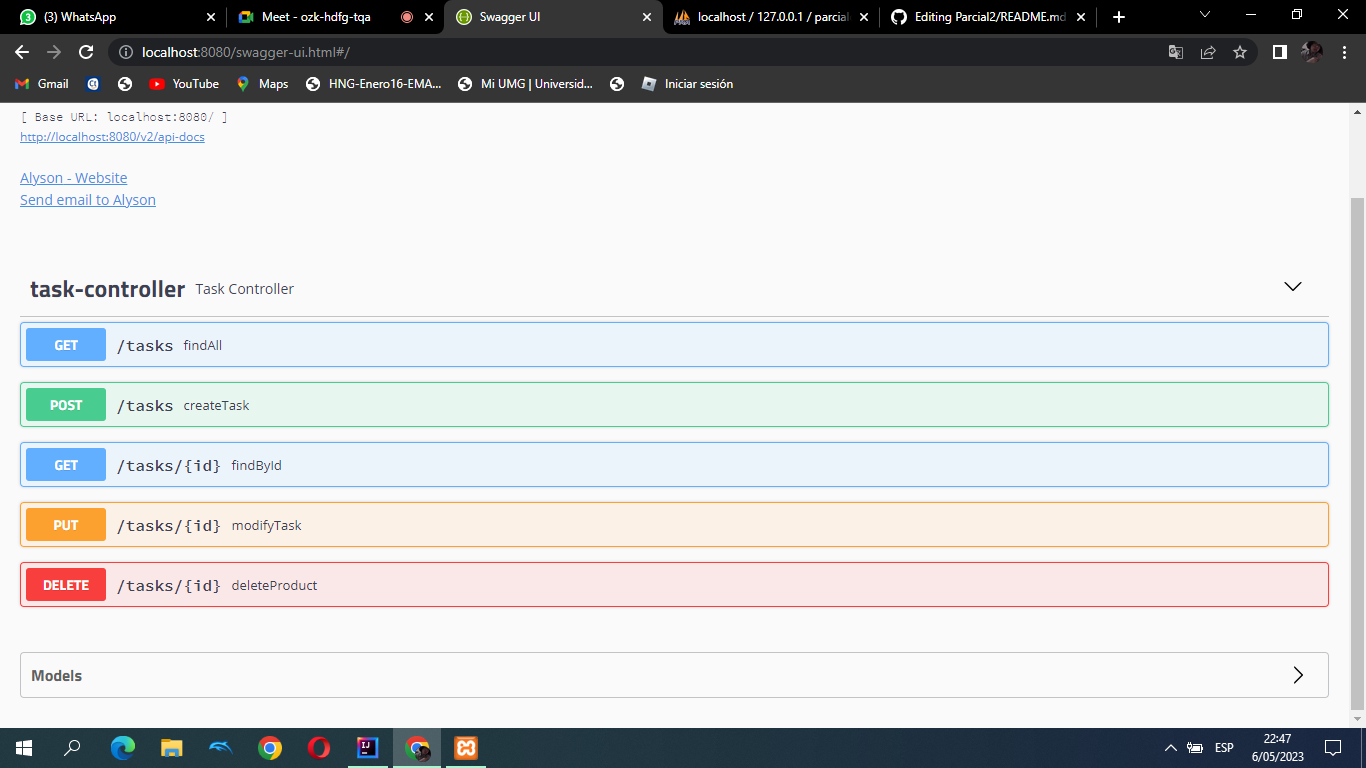Expand the GET /tasks/{id} findById operation

point(674,465)
